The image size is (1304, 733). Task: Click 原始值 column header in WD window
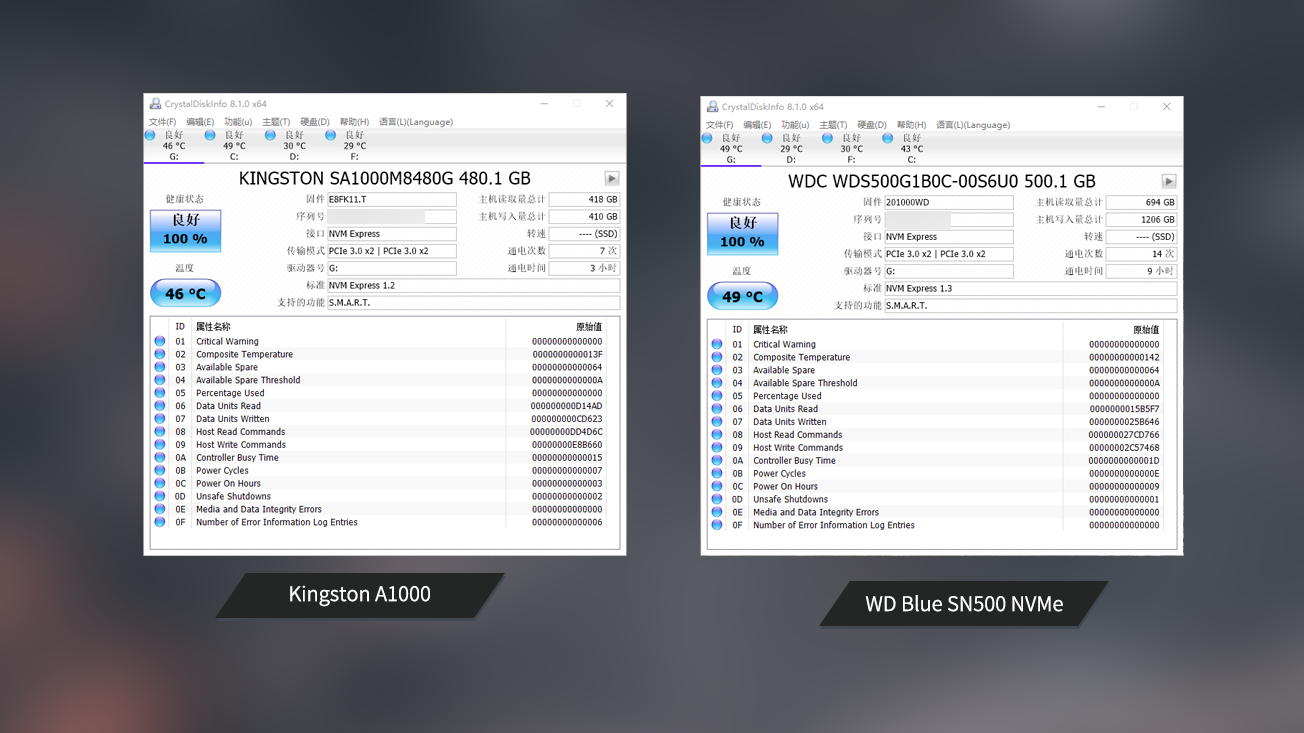click(1146, 330)
